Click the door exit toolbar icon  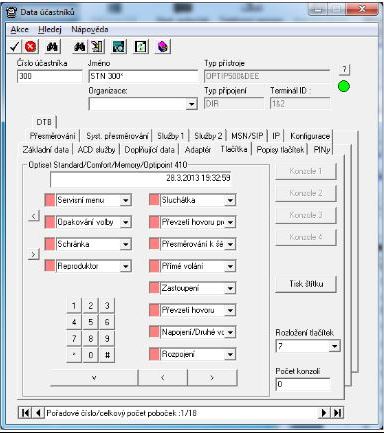[97, 47]
